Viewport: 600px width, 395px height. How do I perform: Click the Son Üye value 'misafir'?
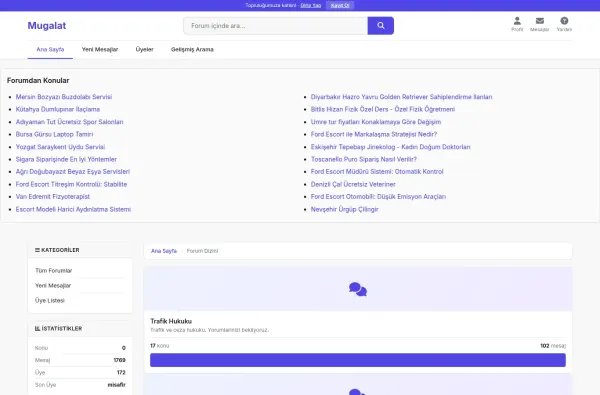pos(117,385)
